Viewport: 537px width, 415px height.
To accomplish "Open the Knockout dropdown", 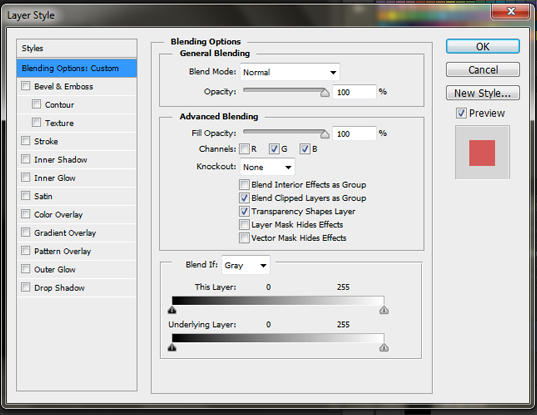I will pos(267,167).
